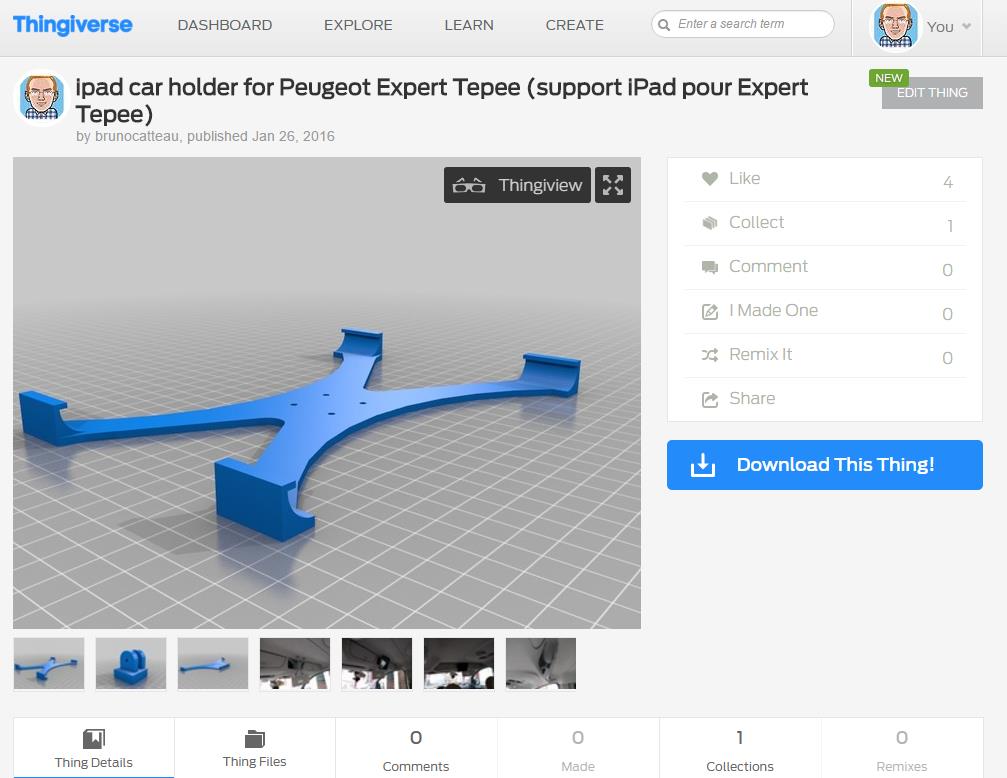Open brunocatteau's profile link
The width and height of the screenshot is (1007, 778).
coord(137,136)
